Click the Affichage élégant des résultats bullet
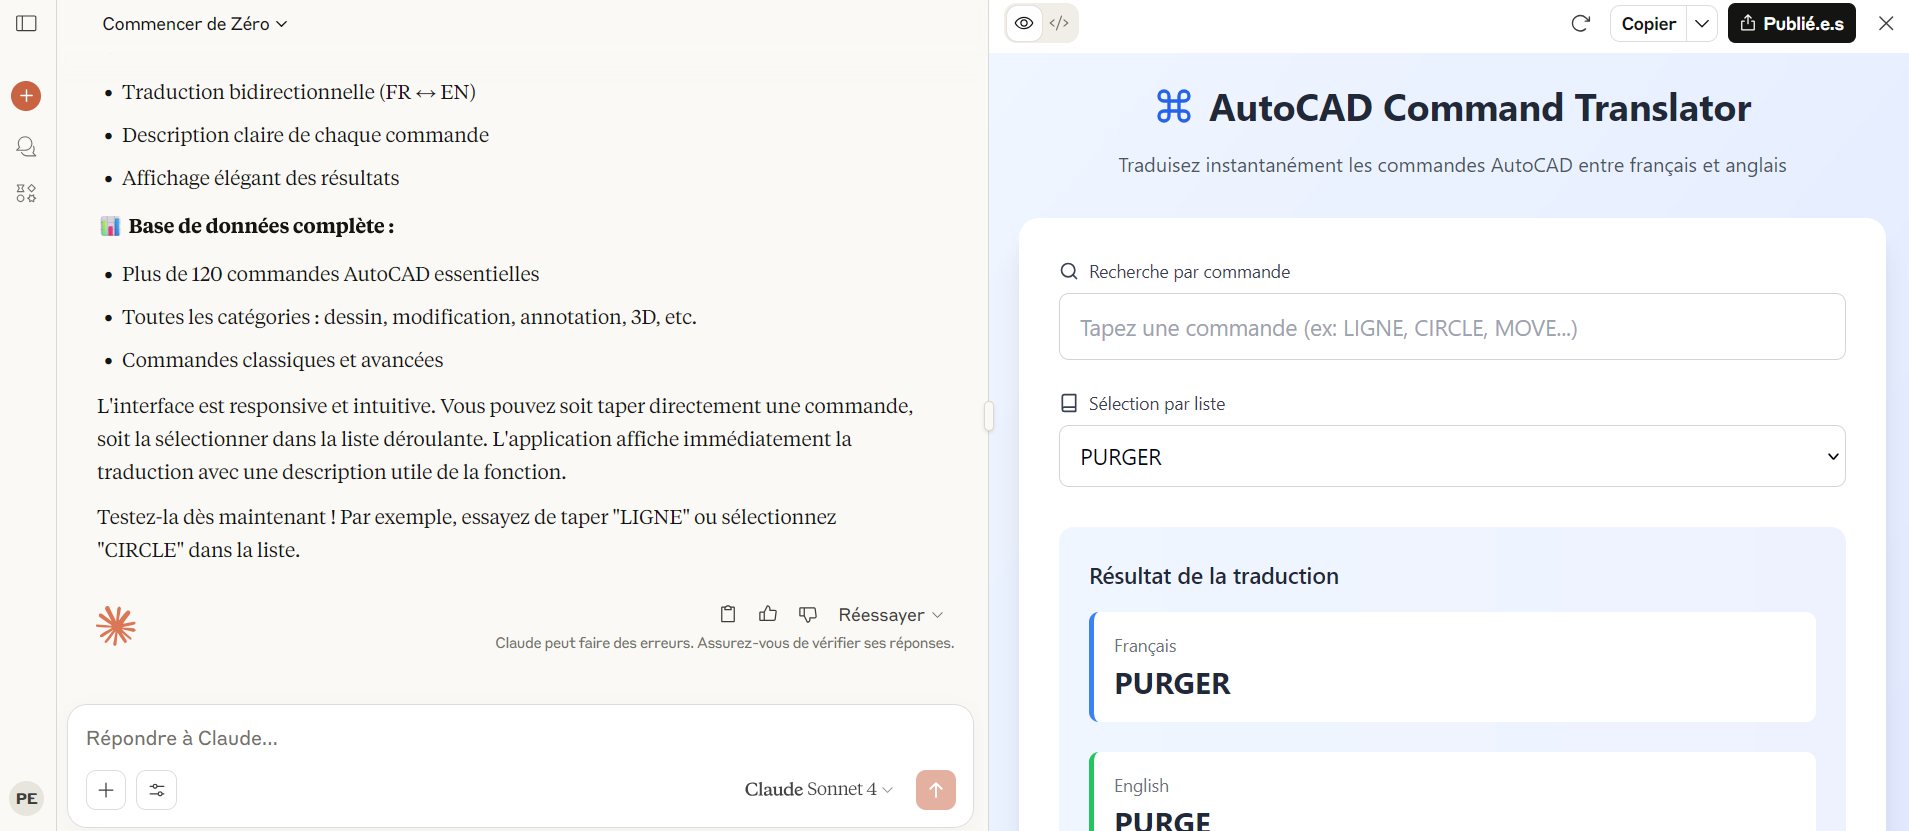Viewport: 1909px width, 831px height. [x=260, y=178]
